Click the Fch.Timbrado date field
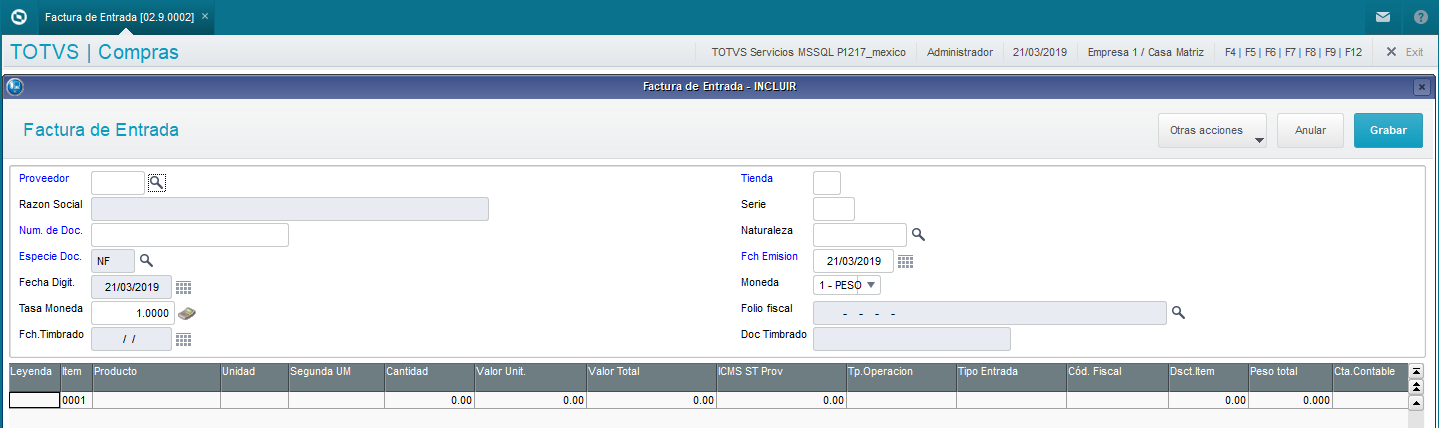1439x428 pixels. pos(131,339)
